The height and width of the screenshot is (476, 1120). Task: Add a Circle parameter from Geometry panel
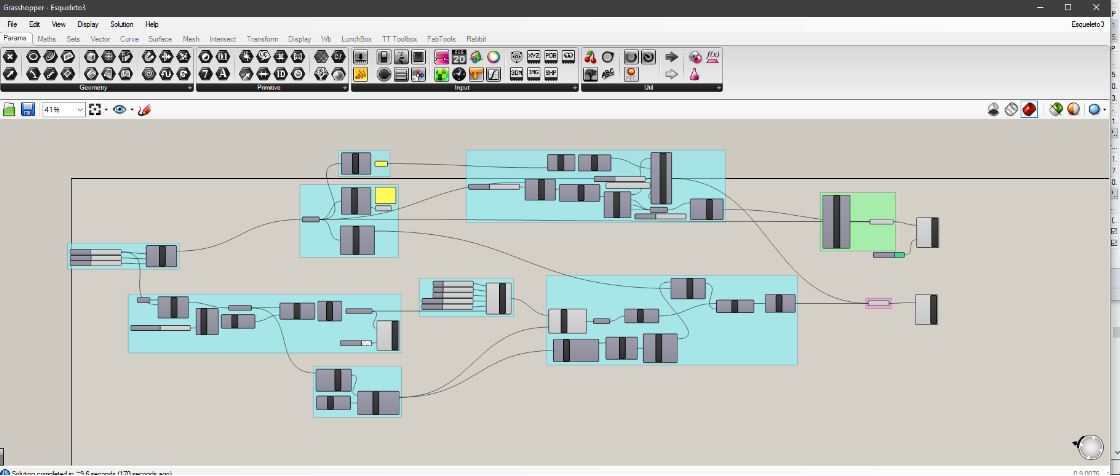pos(32,56)
